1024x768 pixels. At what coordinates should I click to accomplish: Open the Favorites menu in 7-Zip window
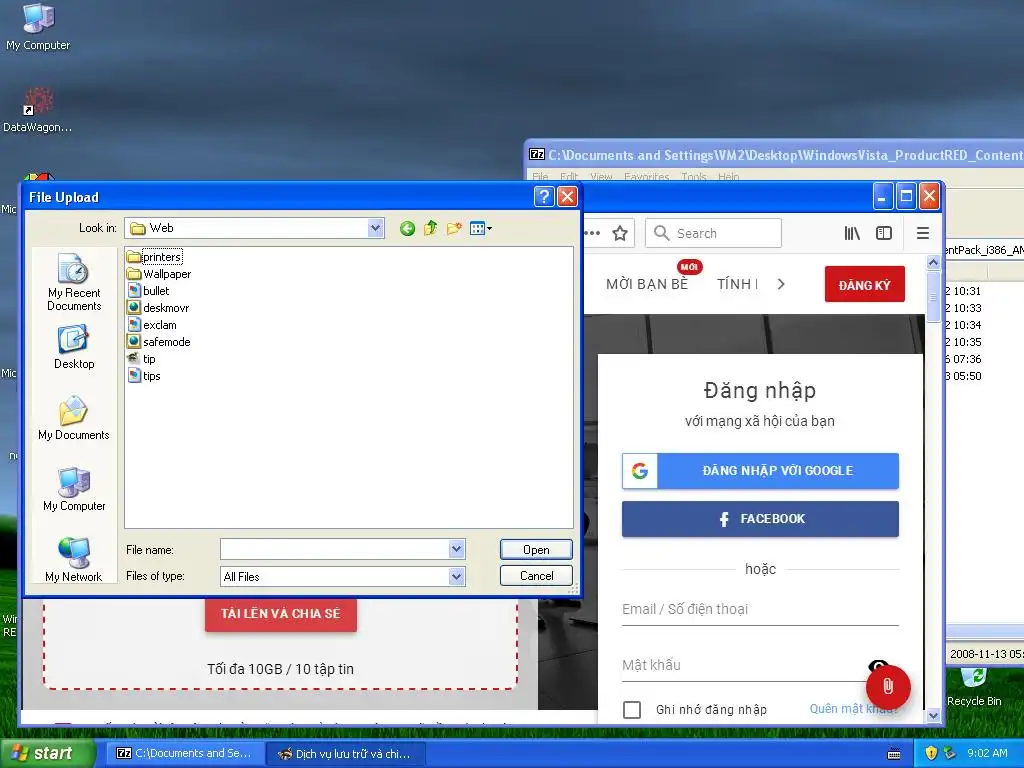(647, 177)
